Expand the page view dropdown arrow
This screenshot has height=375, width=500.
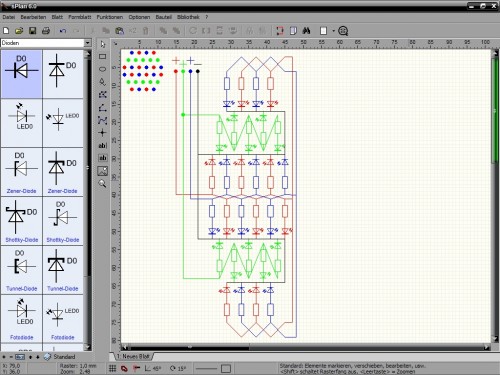333,31
